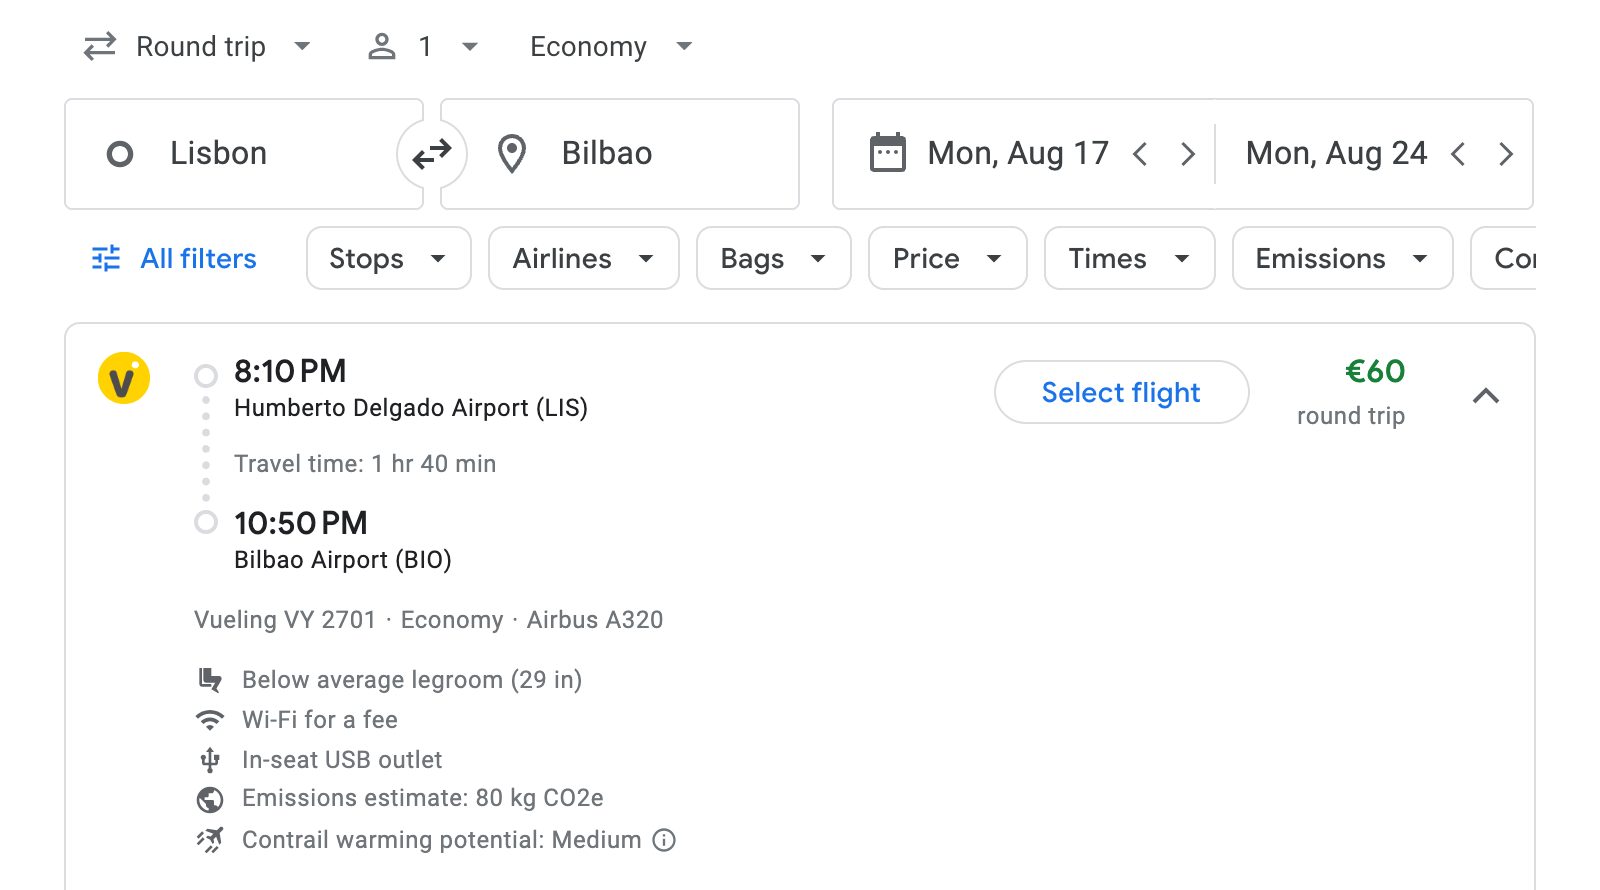Open the Stops filter dropdown

pyautogui.click(x=388, y=258)
